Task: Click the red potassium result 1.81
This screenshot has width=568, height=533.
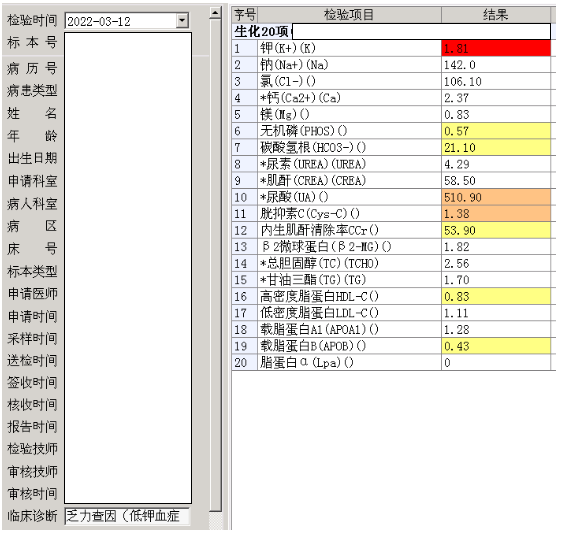Action: pos(496,48)
